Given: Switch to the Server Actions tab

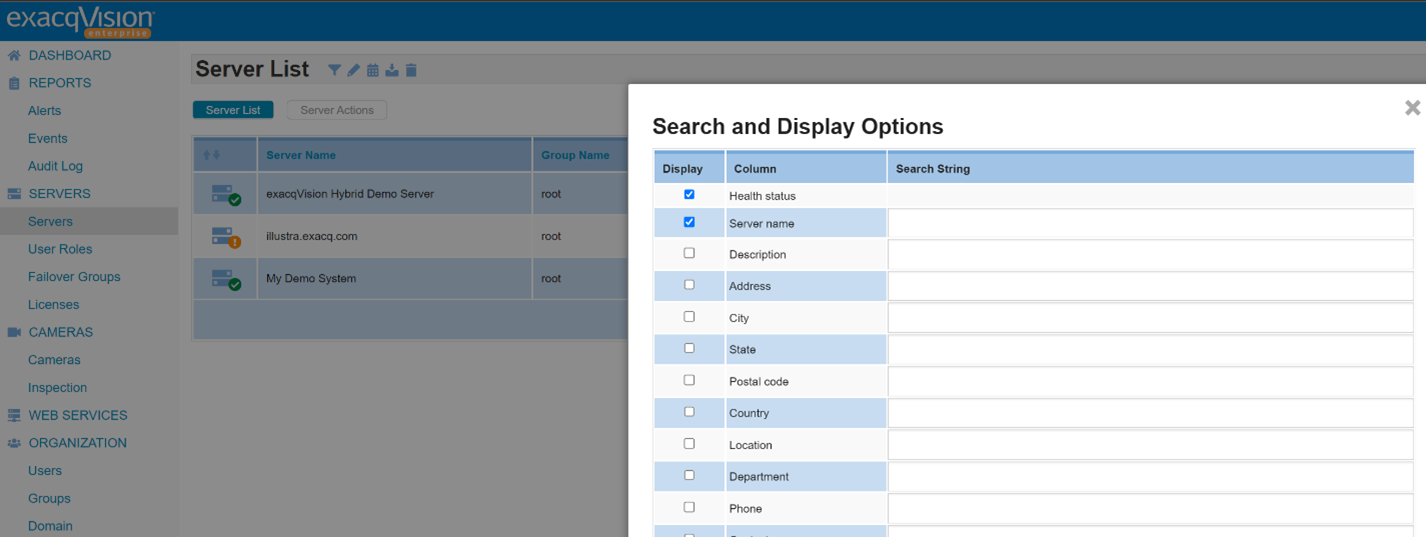Looking at the screenshot, I should click(x=337, y=110).
